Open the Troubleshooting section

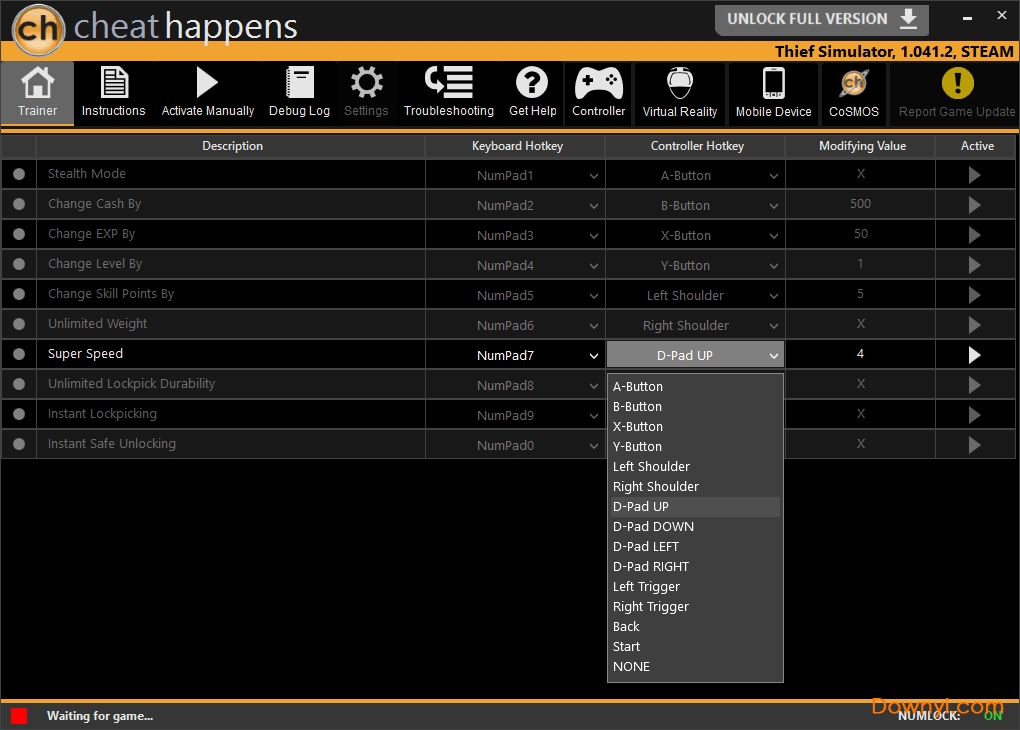click(448, 93)
